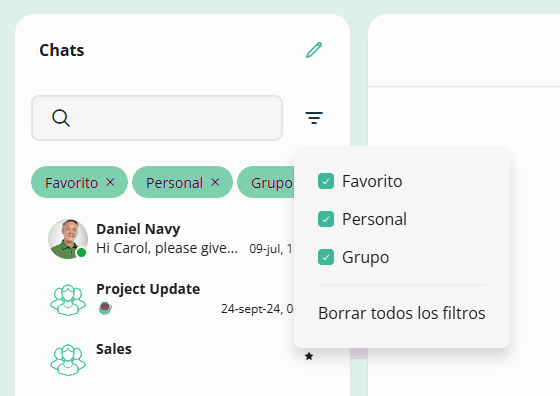Select the Favorito label in filter menu
Viewport: 560px width, 396px height.
[372, 181]
